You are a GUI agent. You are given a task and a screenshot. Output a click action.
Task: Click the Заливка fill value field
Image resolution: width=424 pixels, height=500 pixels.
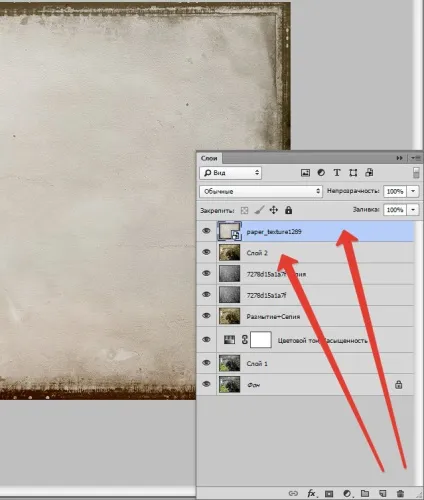(395, 210)
